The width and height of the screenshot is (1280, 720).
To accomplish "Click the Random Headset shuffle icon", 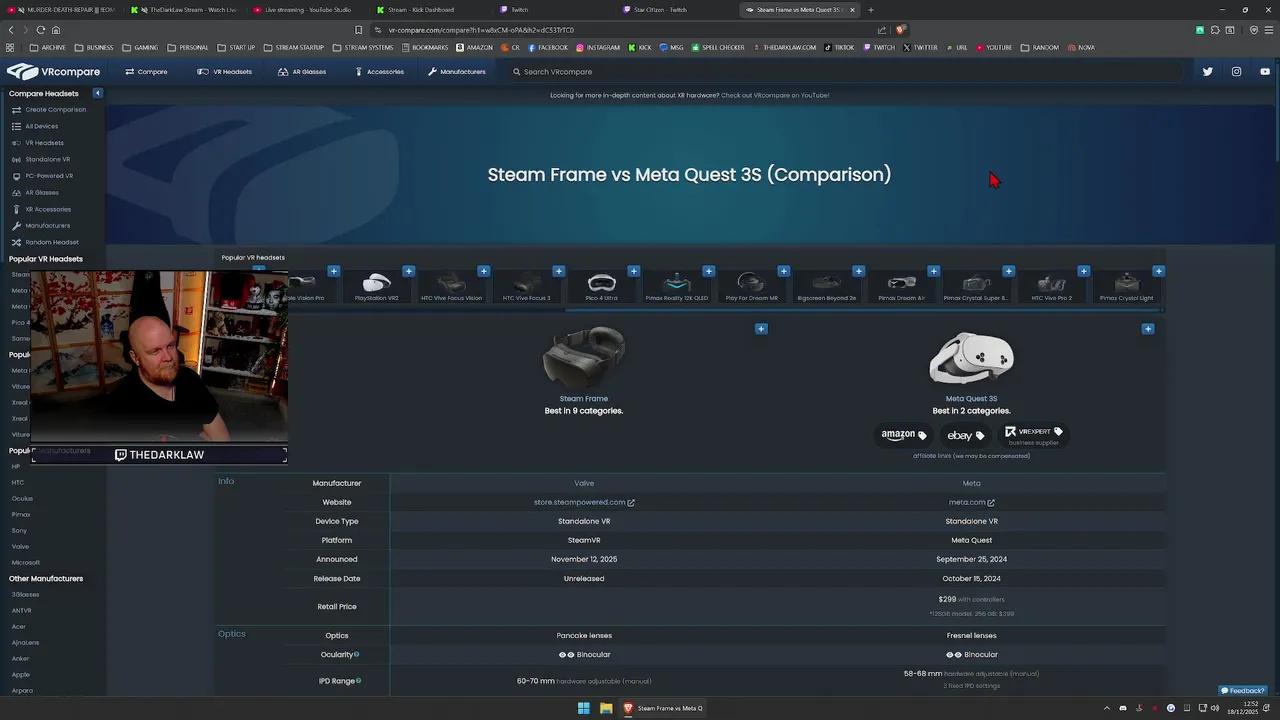I will (18, 242).
